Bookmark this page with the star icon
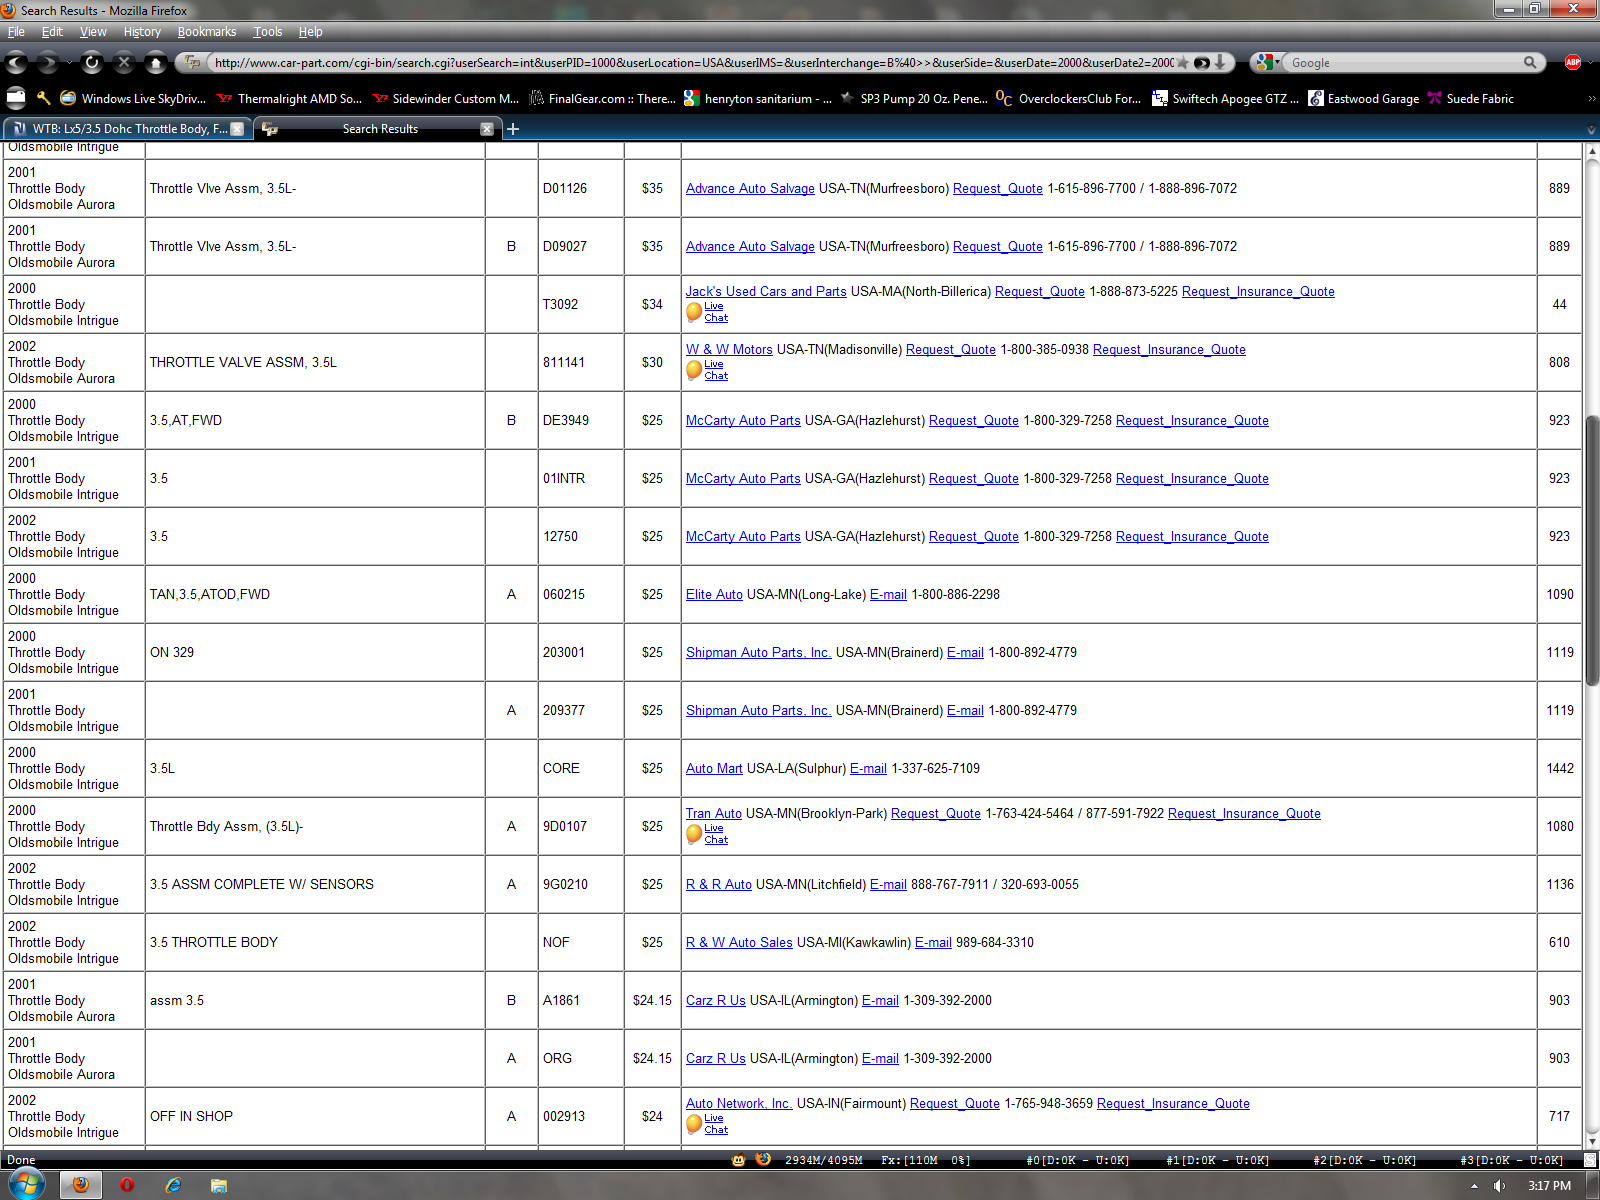This screenshot has height=1200, width=1600. (1183, 62)
